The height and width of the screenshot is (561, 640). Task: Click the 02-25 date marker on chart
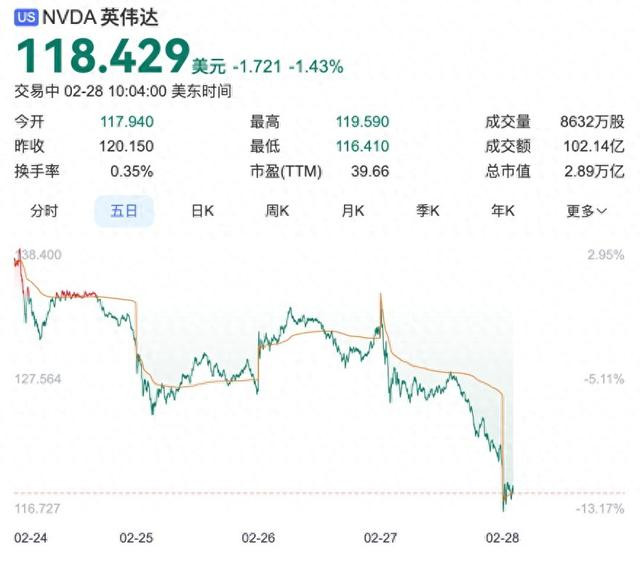pyautogui.click(x=136, y=538)
